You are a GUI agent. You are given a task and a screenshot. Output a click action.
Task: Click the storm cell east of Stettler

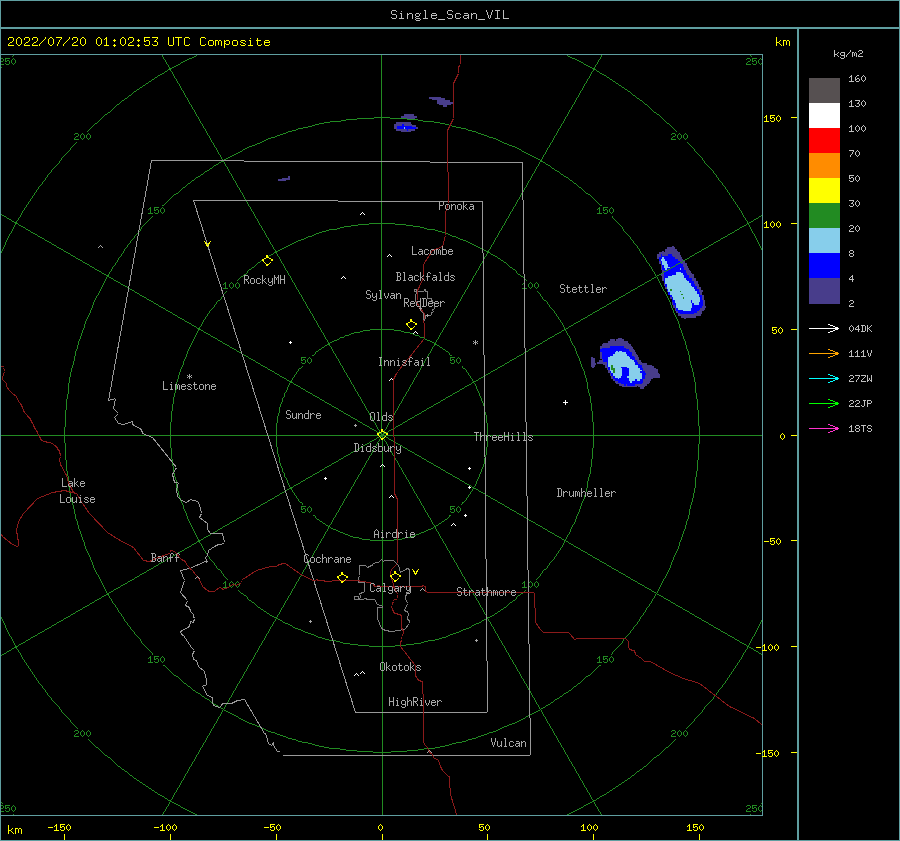681,282
